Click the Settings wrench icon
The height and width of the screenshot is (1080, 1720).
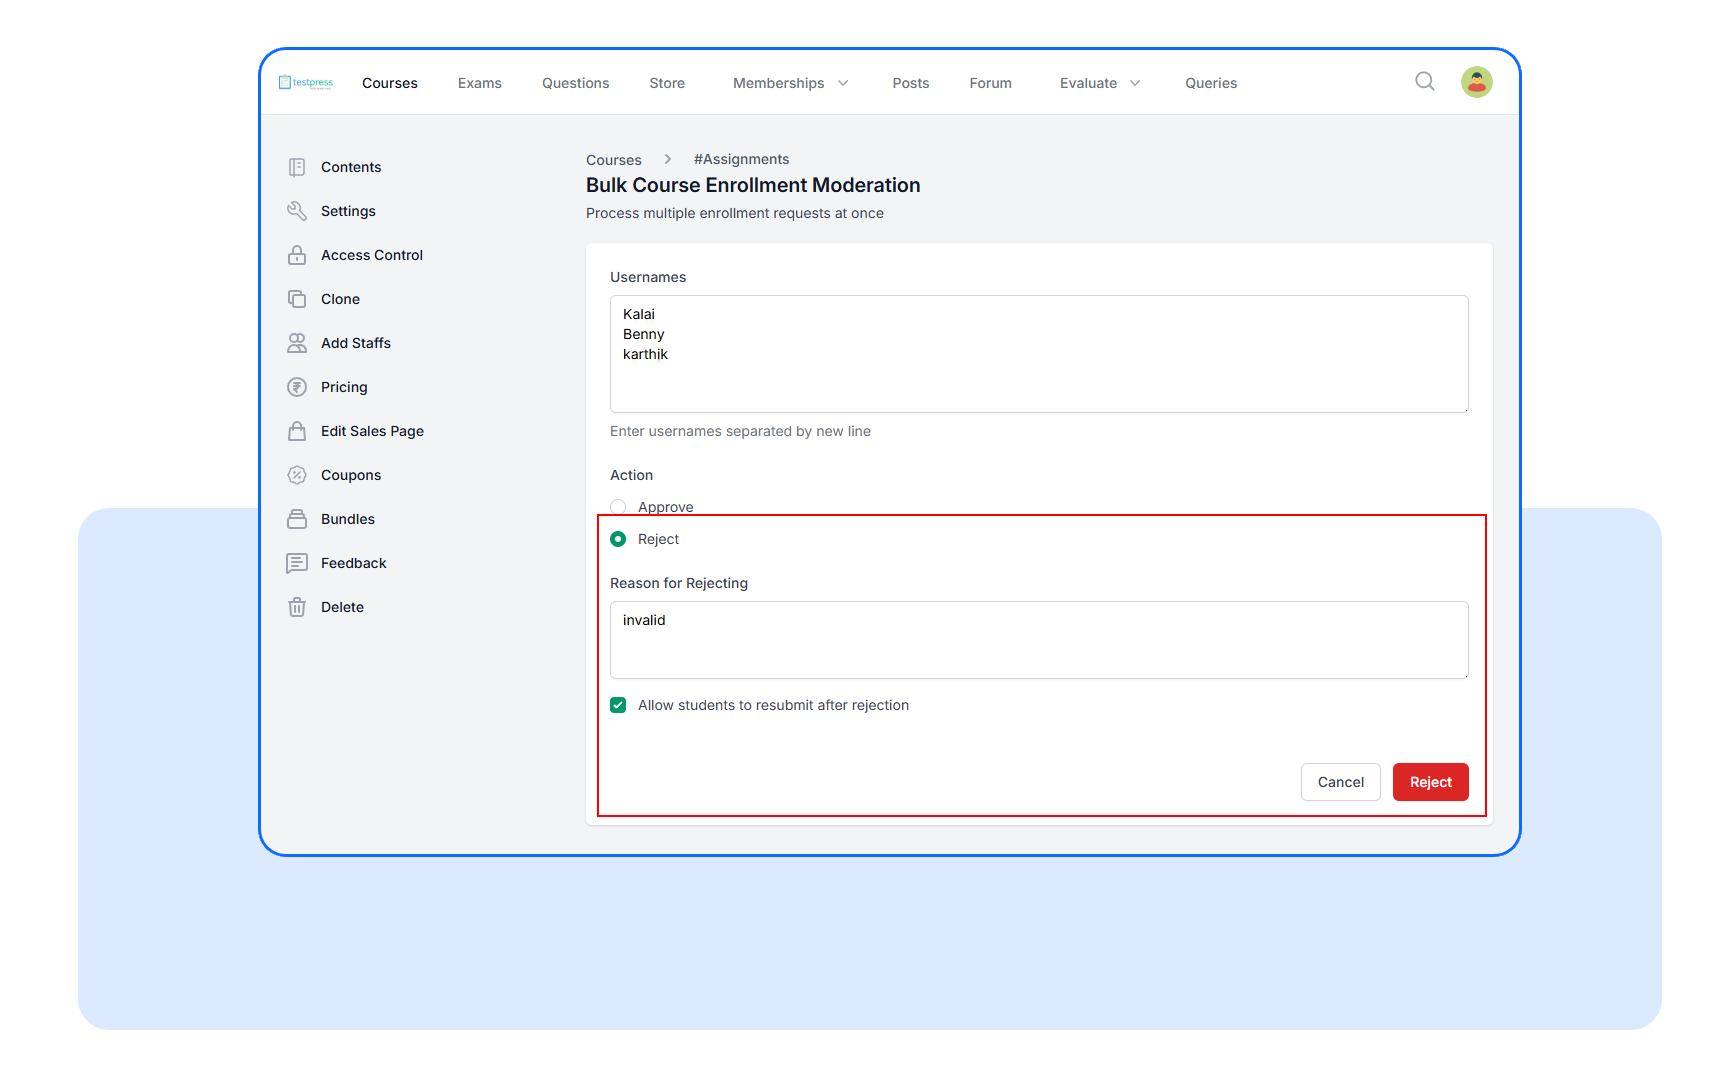pos(297,211)
